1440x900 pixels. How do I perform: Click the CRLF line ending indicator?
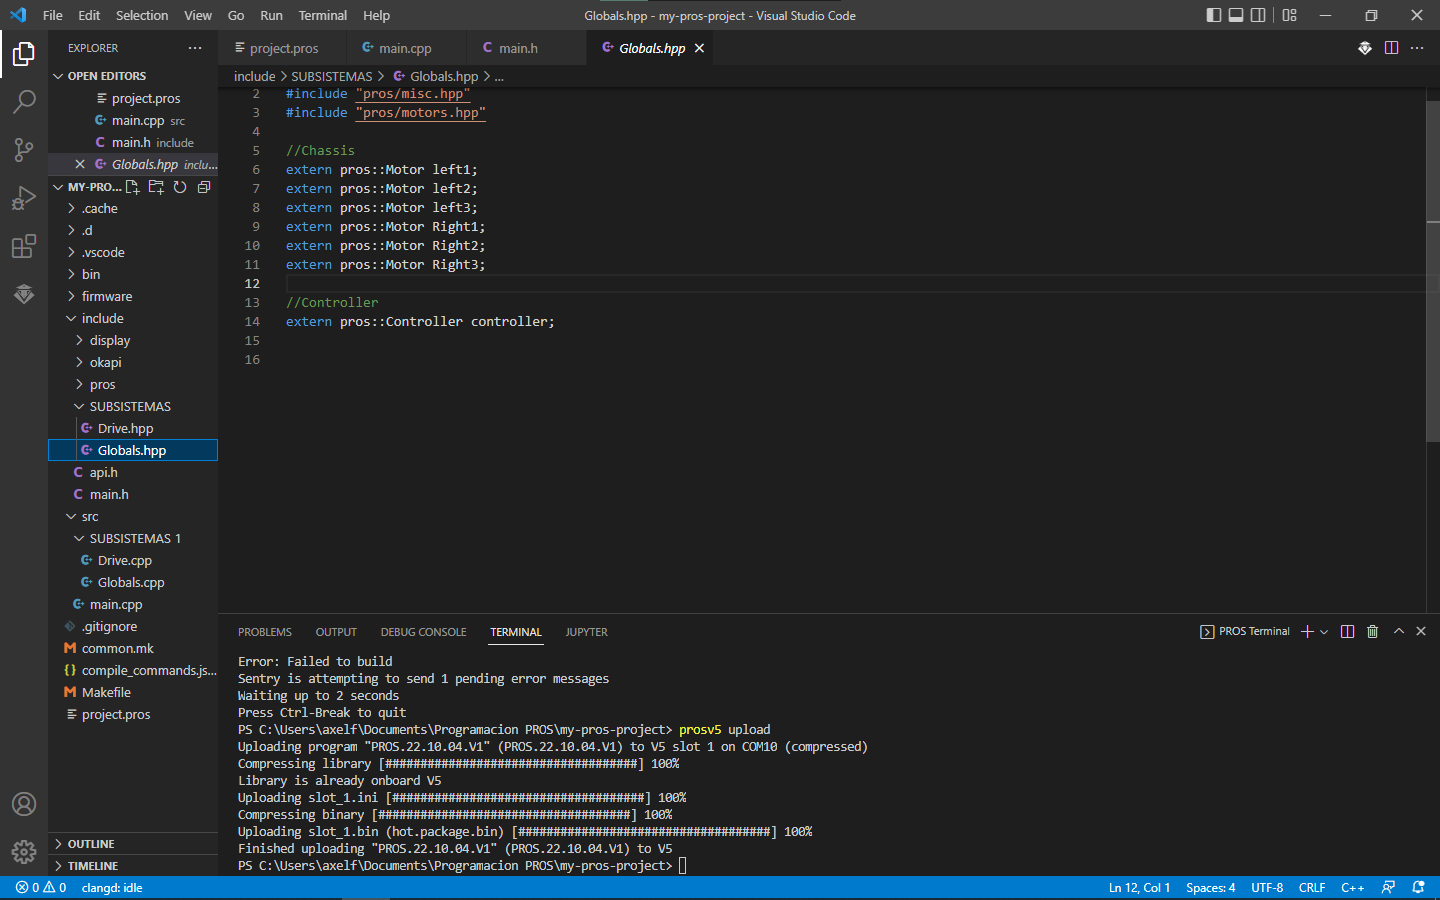coord(1311,888)
